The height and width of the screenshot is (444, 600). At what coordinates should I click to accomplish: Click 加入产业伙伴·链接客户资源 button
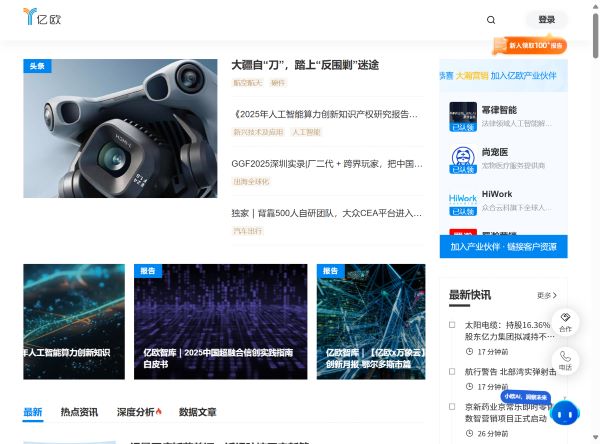pos(504,246)
